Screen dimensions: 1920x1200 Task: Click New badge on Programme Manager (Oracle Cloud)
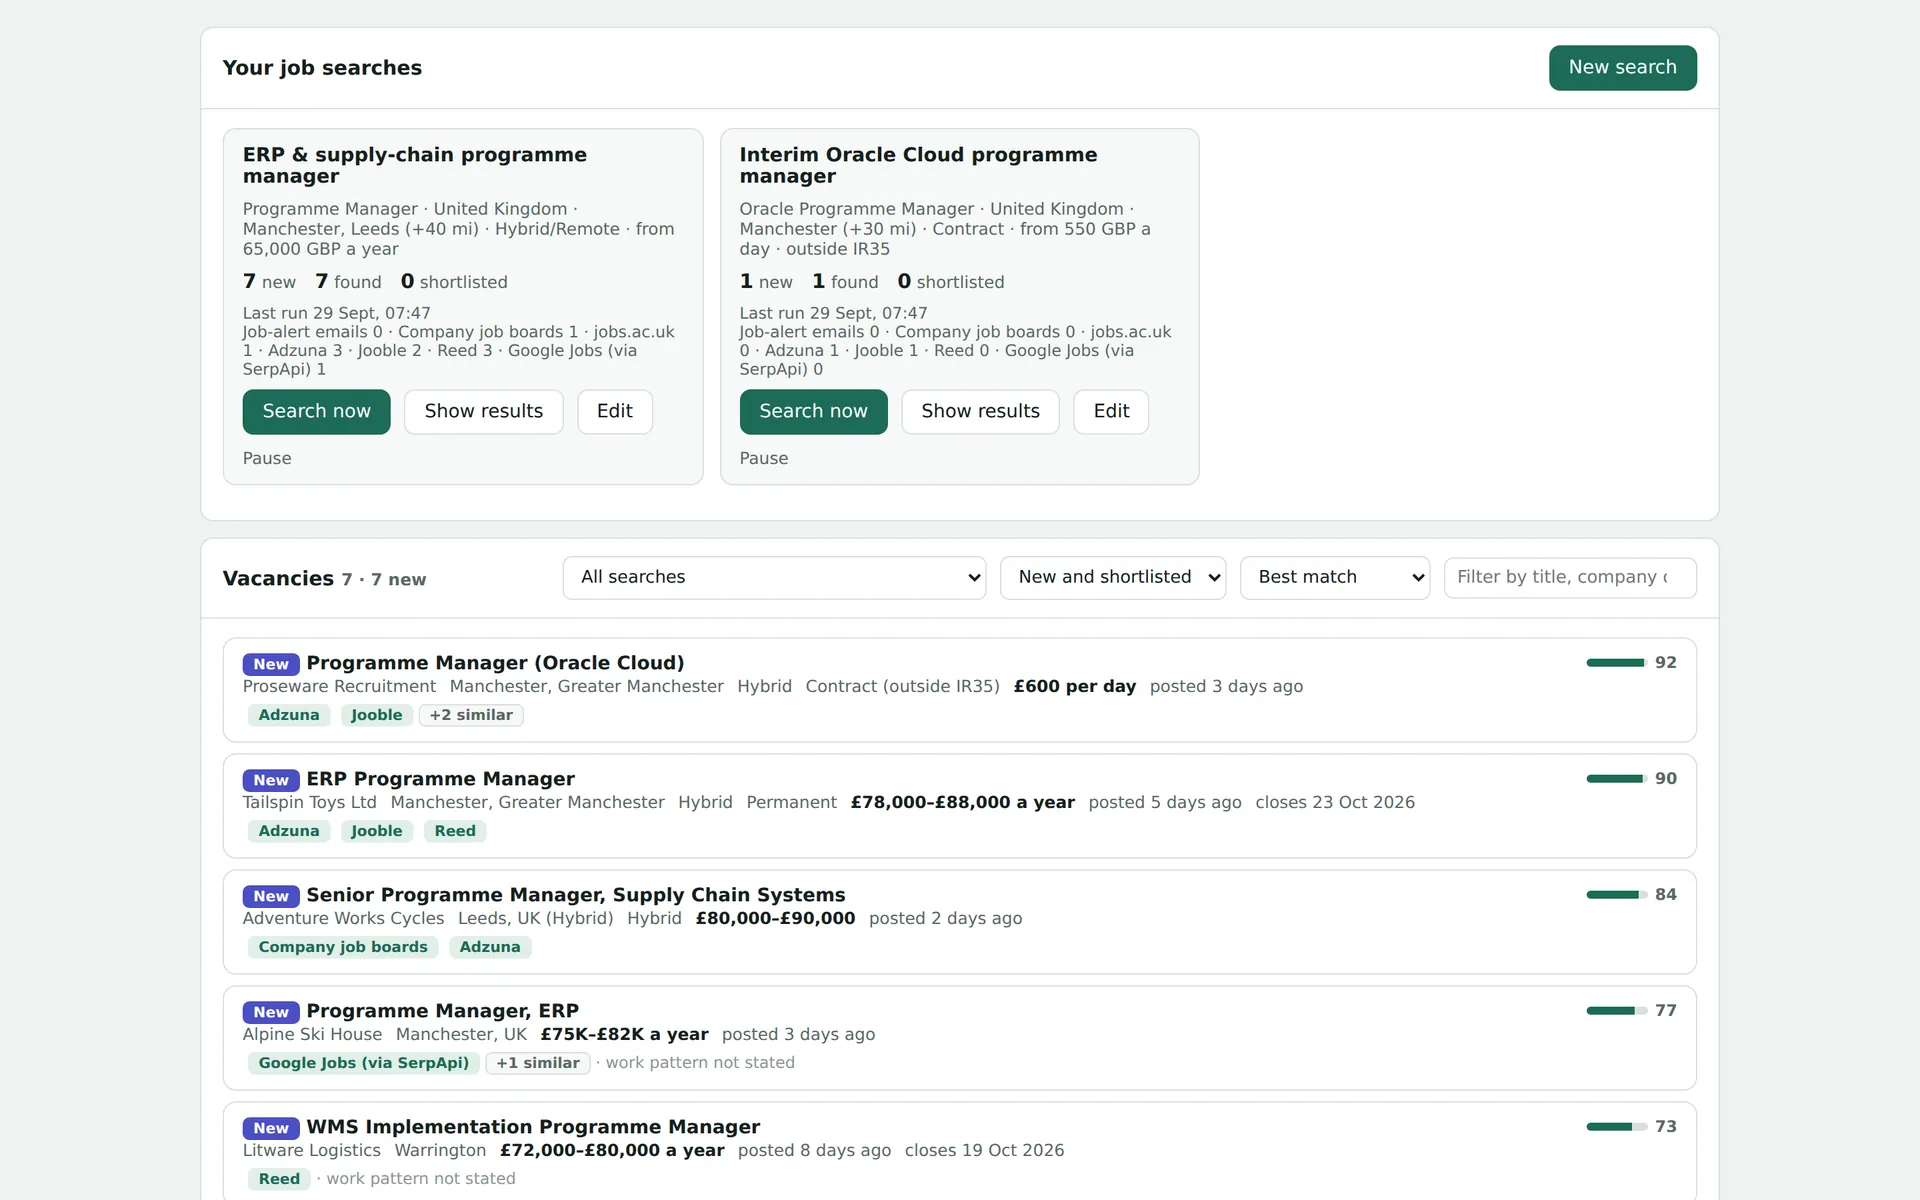point(271,664)
